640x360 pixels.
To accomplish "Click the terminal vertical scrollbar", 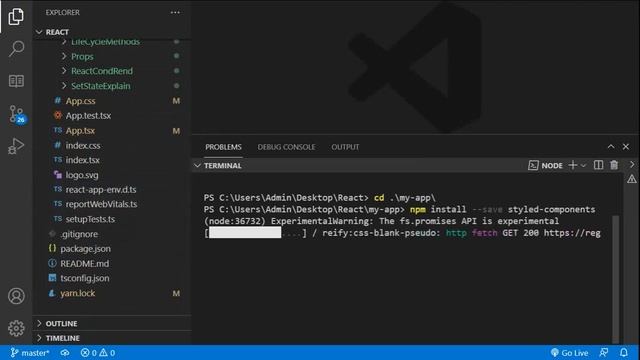I will (x=616, y=279).
